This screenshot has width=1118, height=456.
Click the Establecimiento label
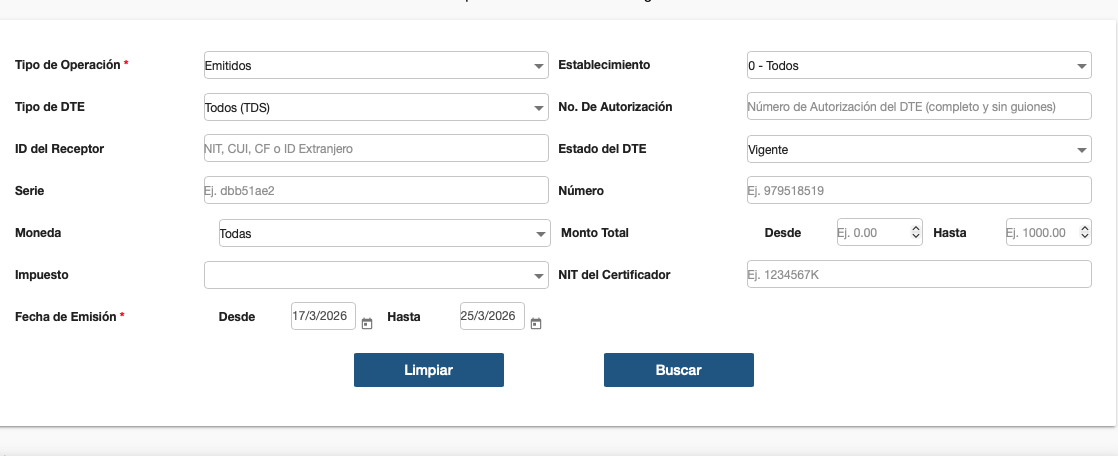(x=604, y=65)
